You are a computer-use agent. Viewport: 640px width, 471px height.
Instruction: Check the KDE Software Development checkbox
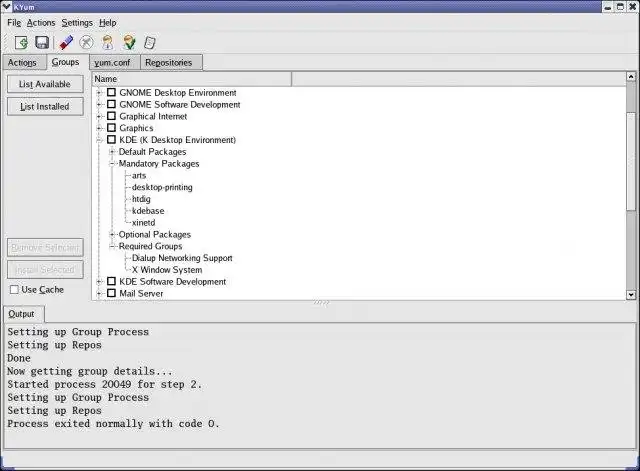111,281
